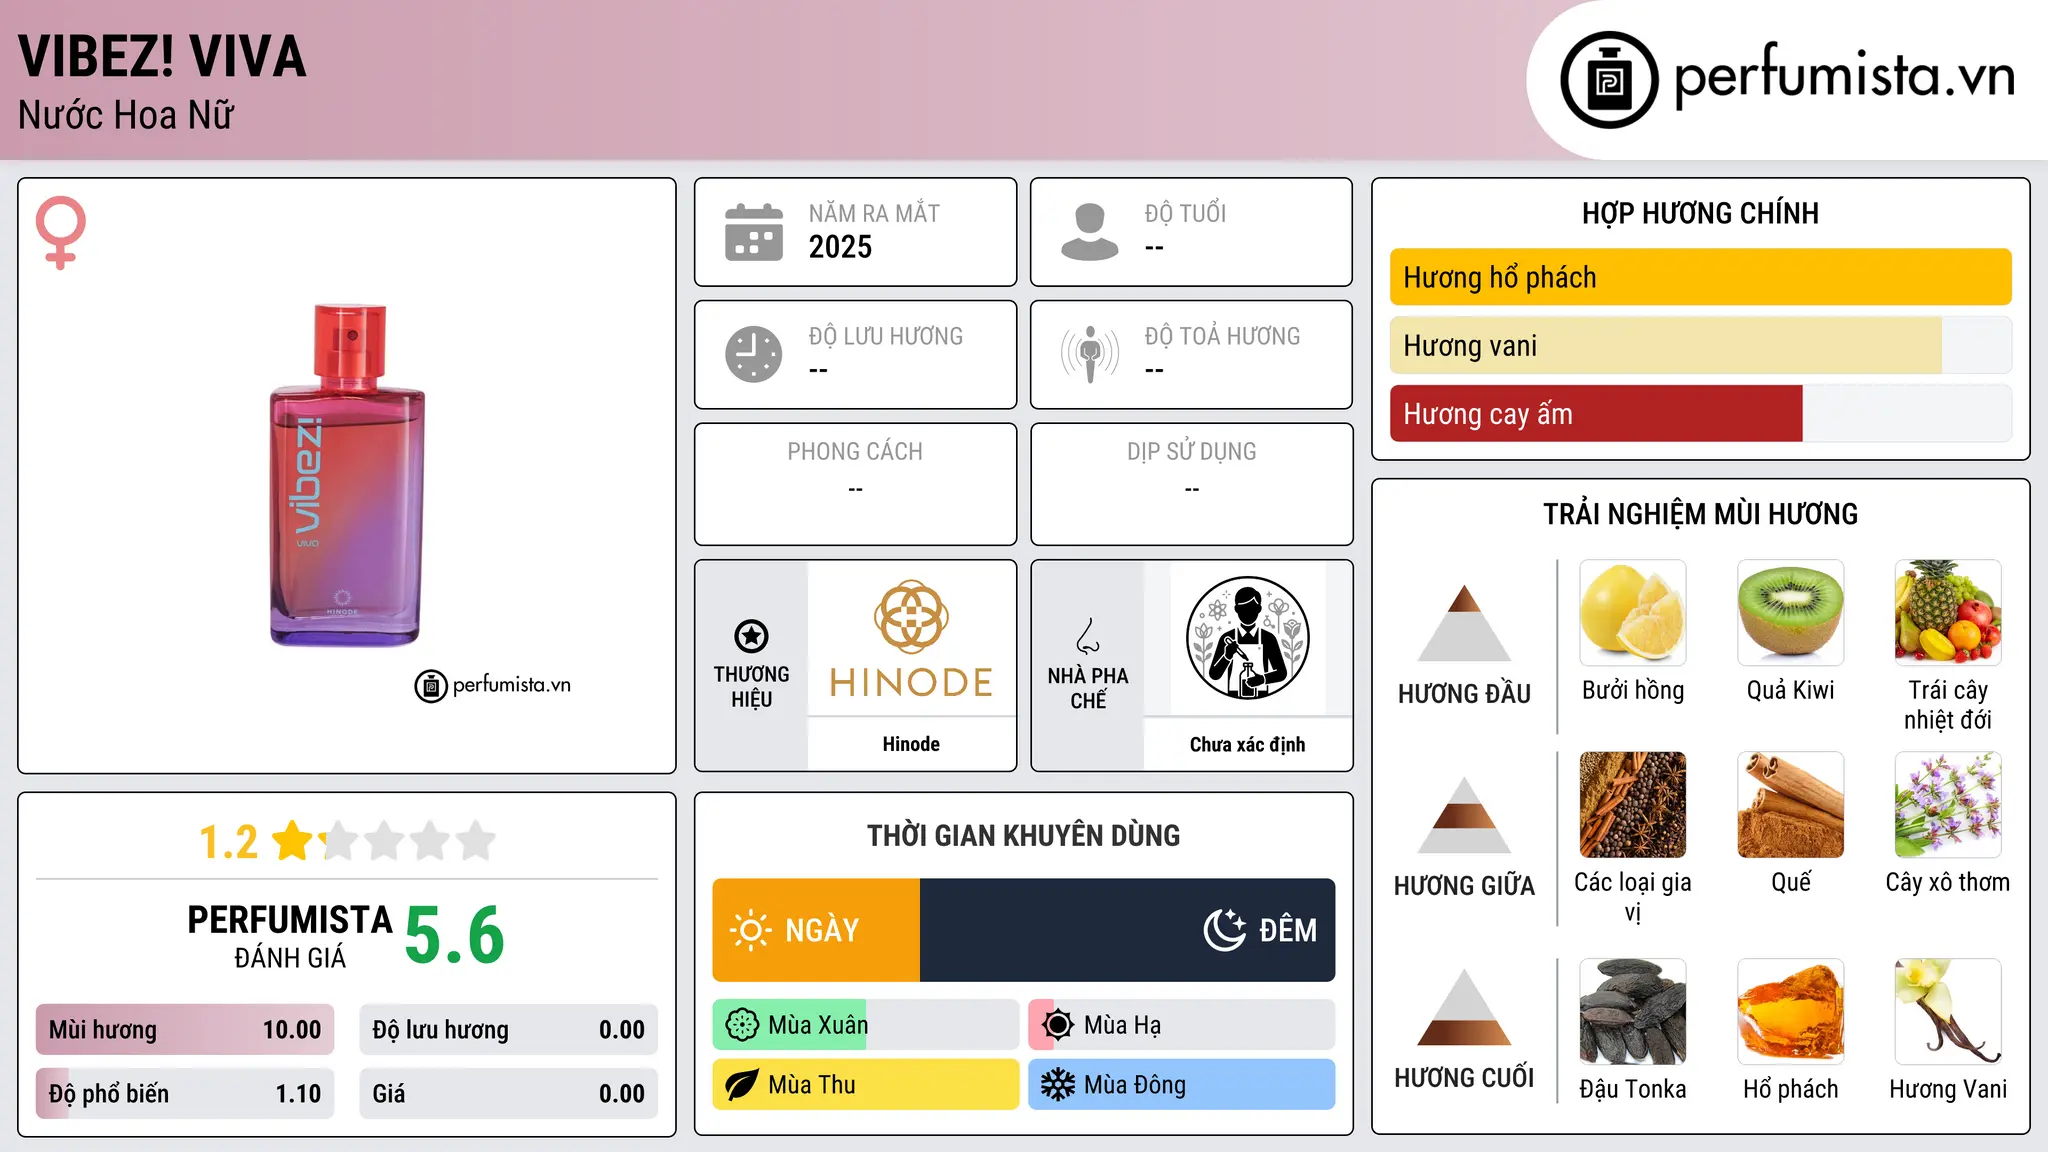Viewport: 2048px width, 1152px height.
Task: Click the perfumer illustration icon
Action: tap(1247, 638)
